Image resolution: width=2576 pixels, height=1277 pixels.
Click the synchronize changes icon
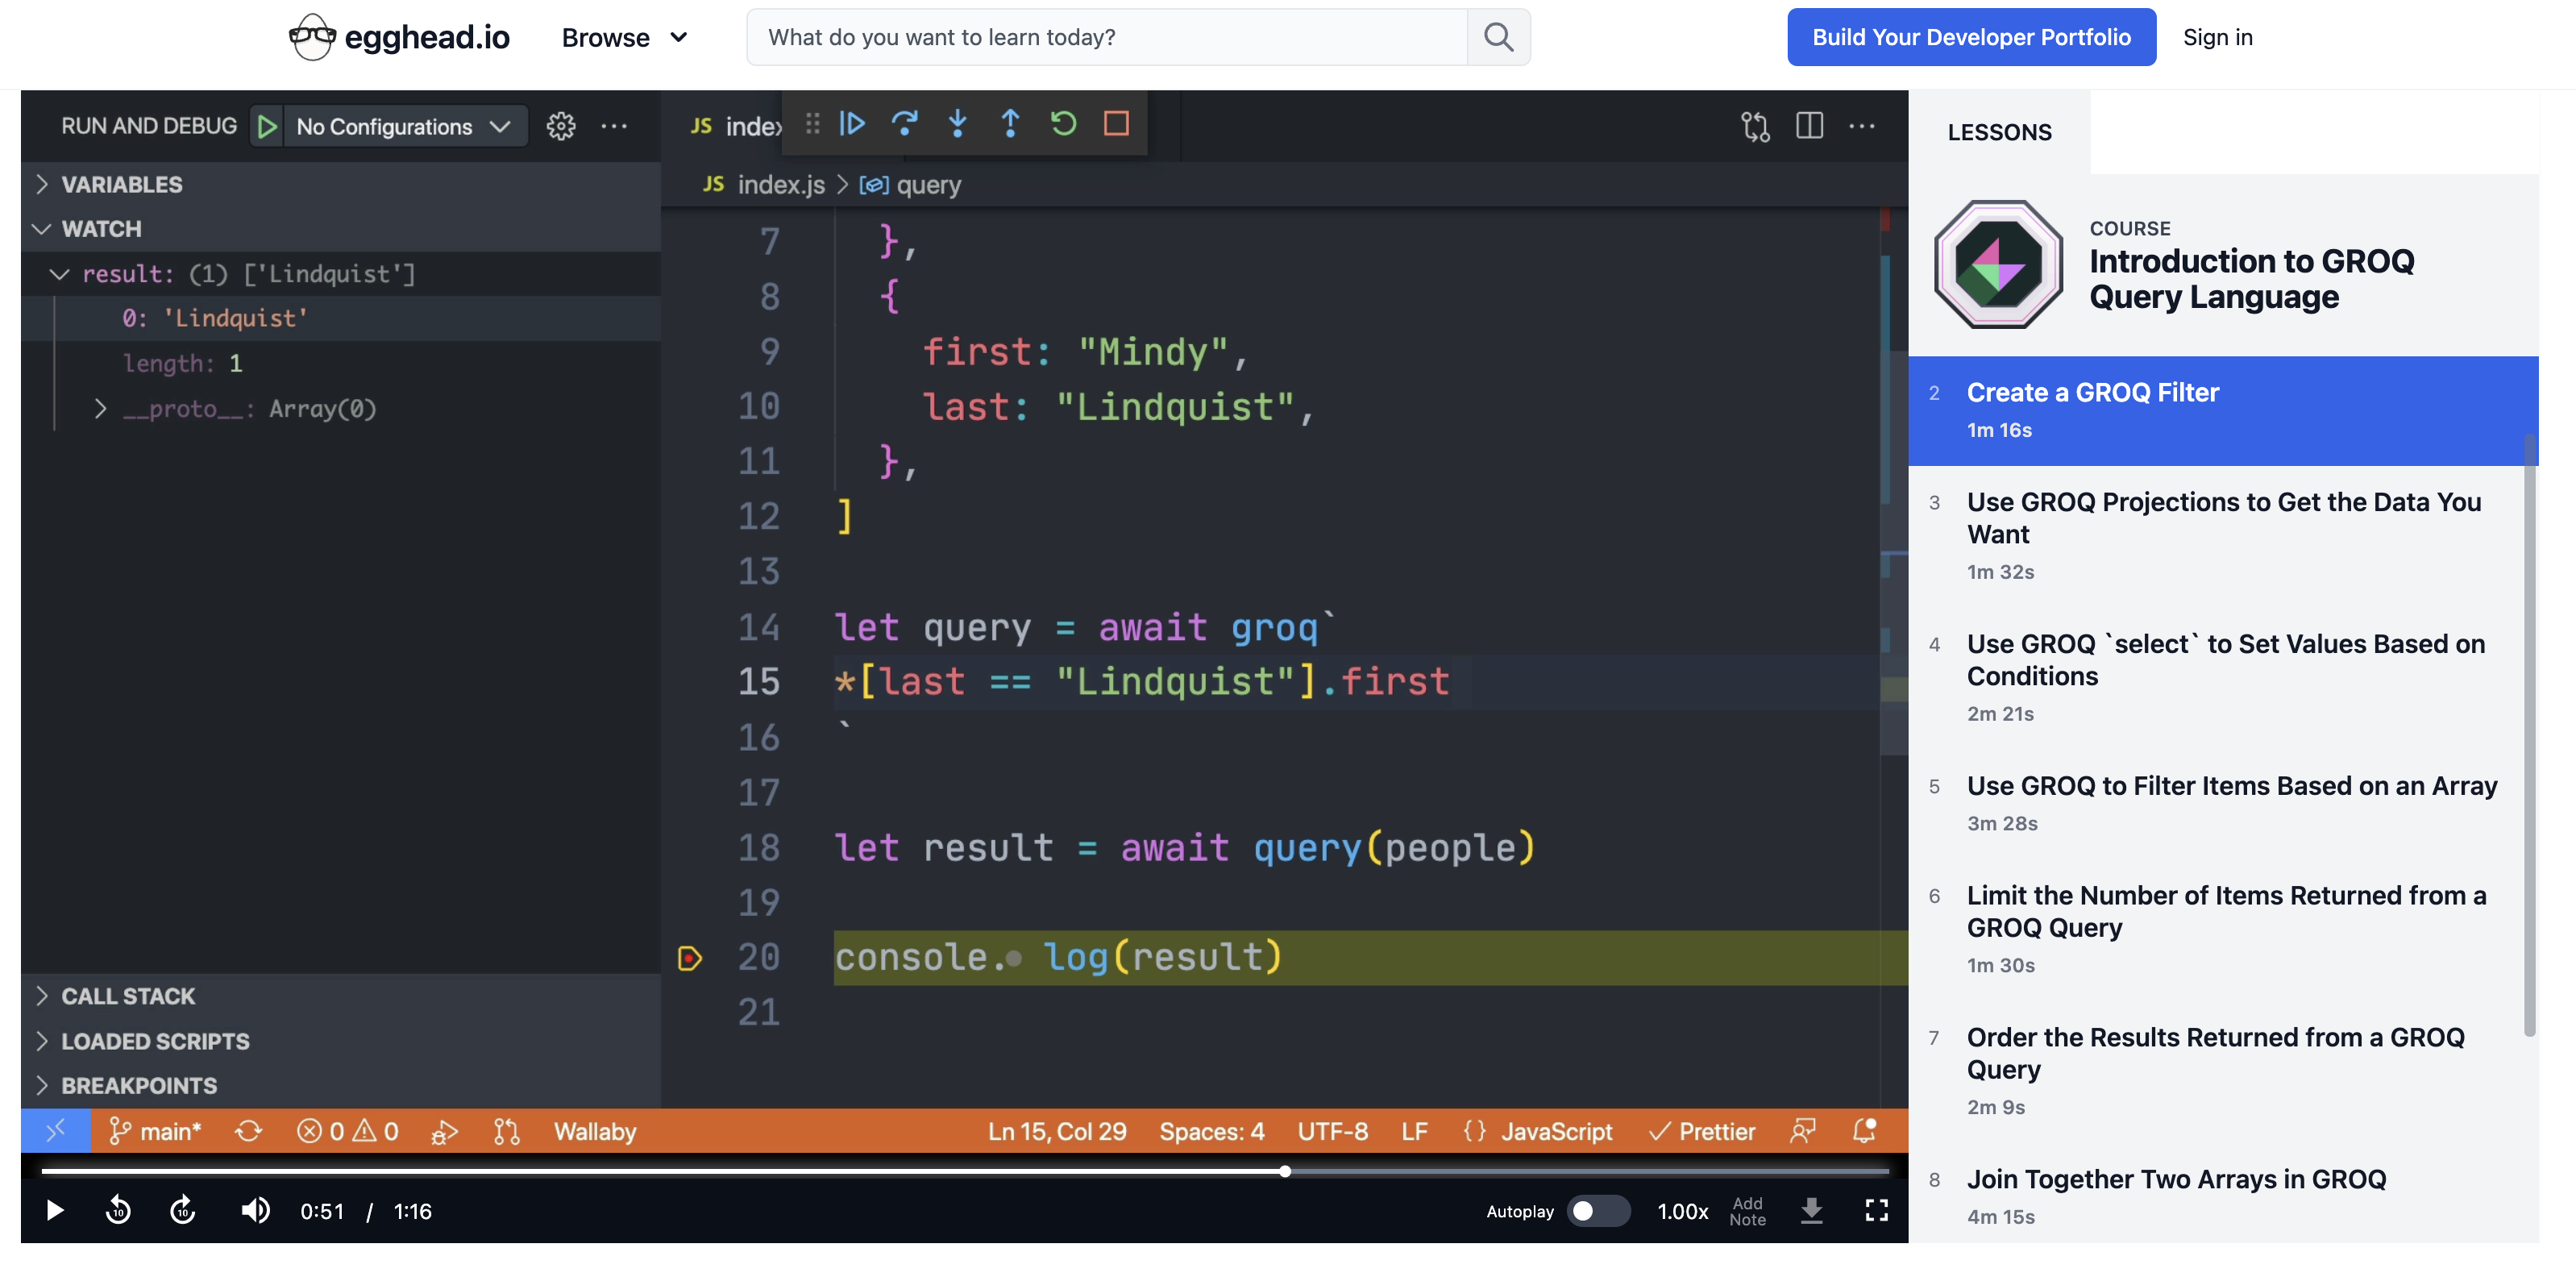pyautogui.click(x=248, y=1131)
